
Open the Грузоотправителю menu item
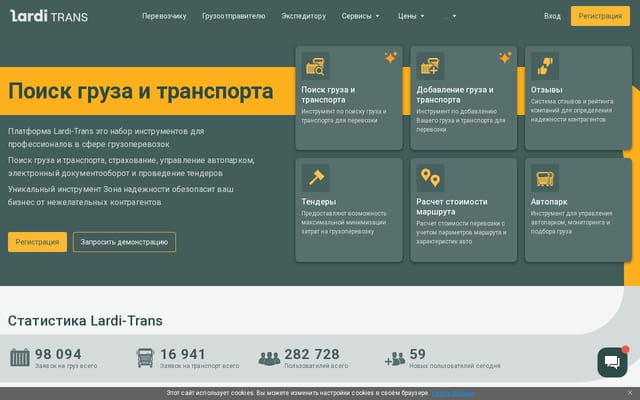233,16
